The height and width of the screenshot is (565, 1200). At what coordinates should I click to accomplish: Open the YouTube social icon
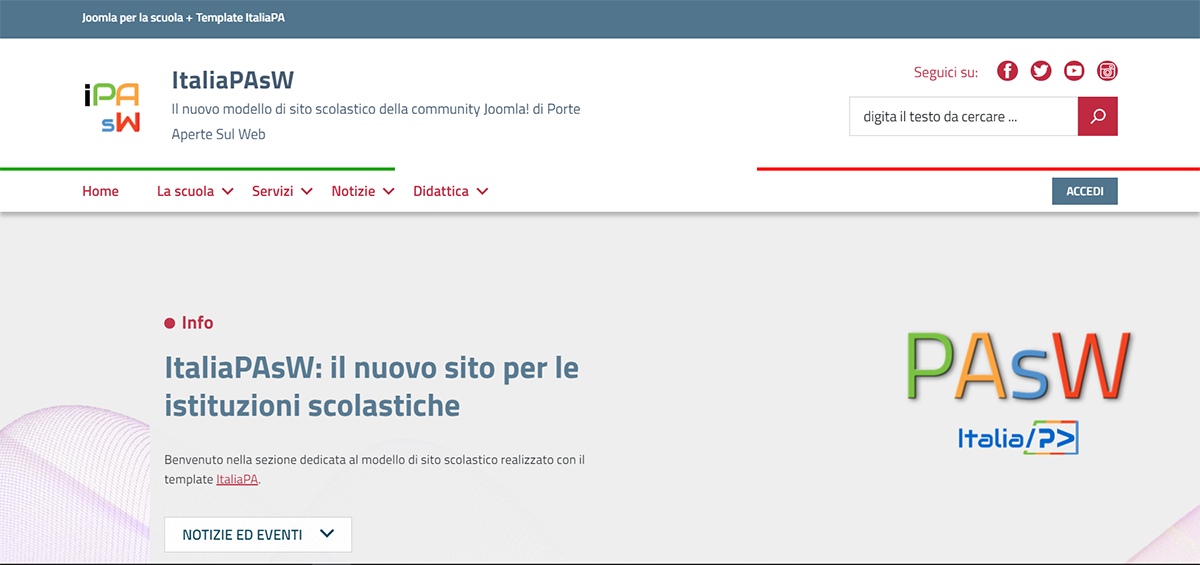(1074, 71)
